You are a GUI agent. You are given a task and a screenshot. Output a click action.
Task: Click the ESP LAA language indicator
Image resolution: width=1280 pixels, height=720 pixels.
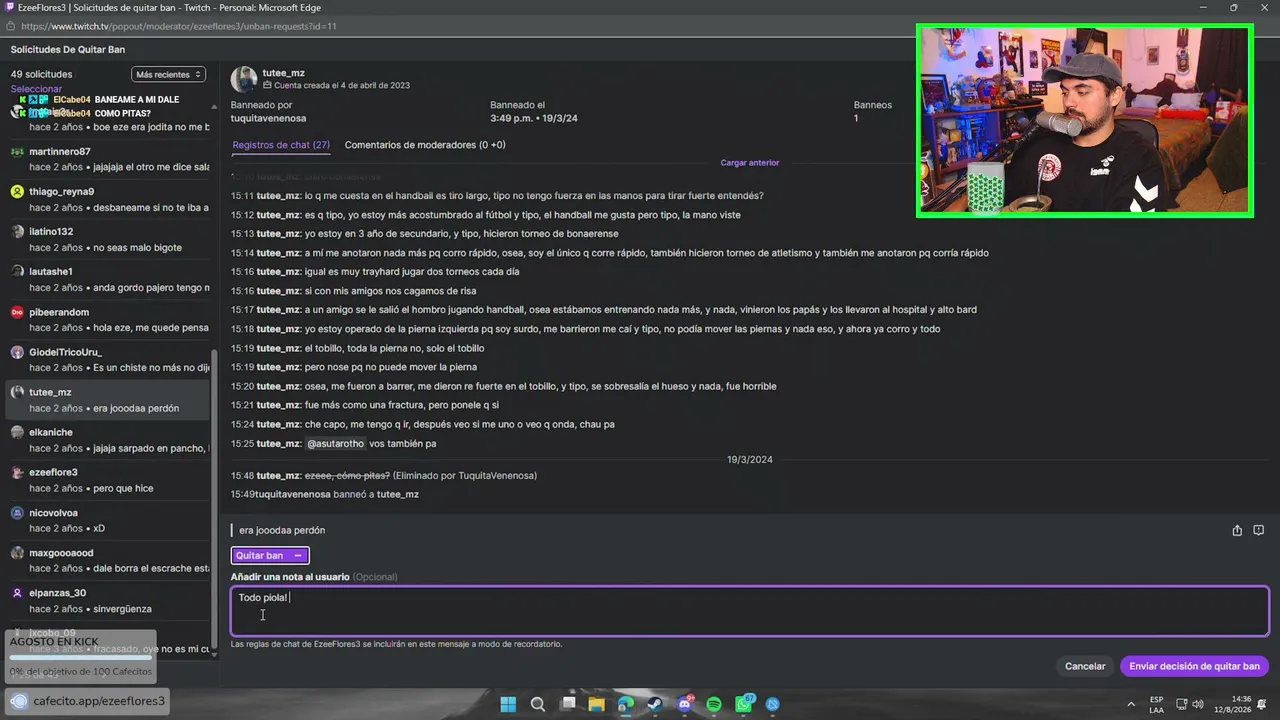(1157, 704)
